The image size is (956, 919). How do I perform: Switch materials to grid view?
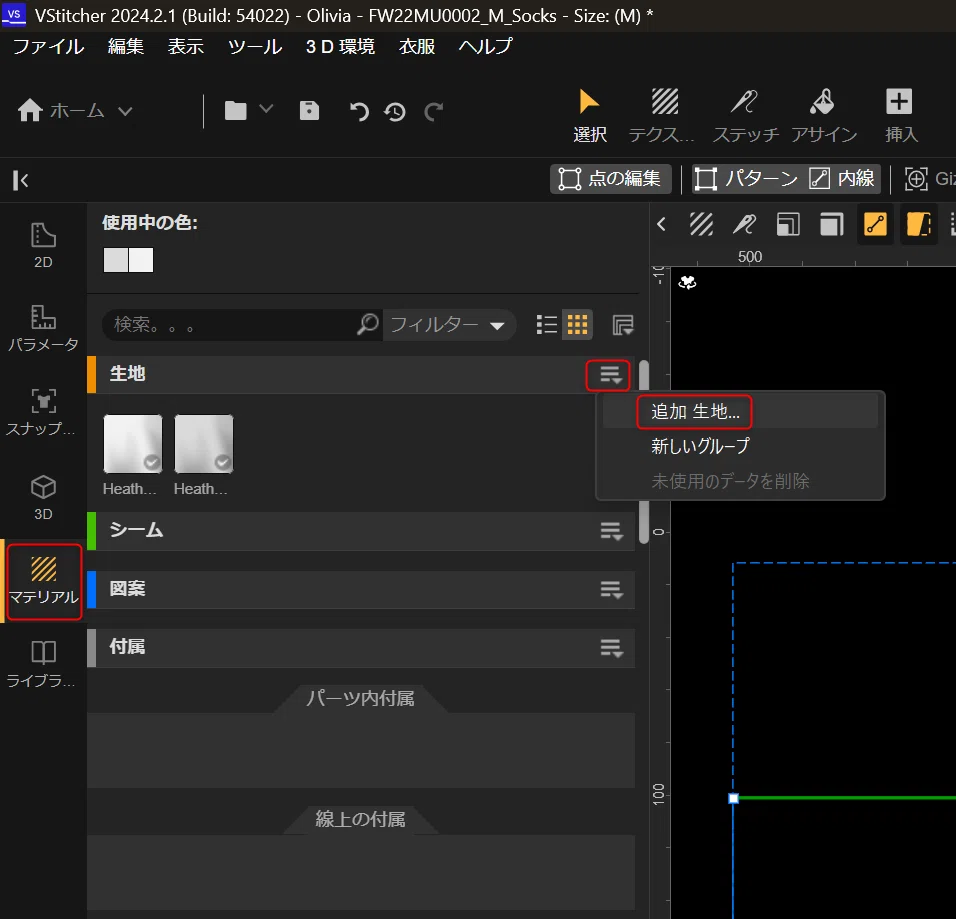[577, 324]
